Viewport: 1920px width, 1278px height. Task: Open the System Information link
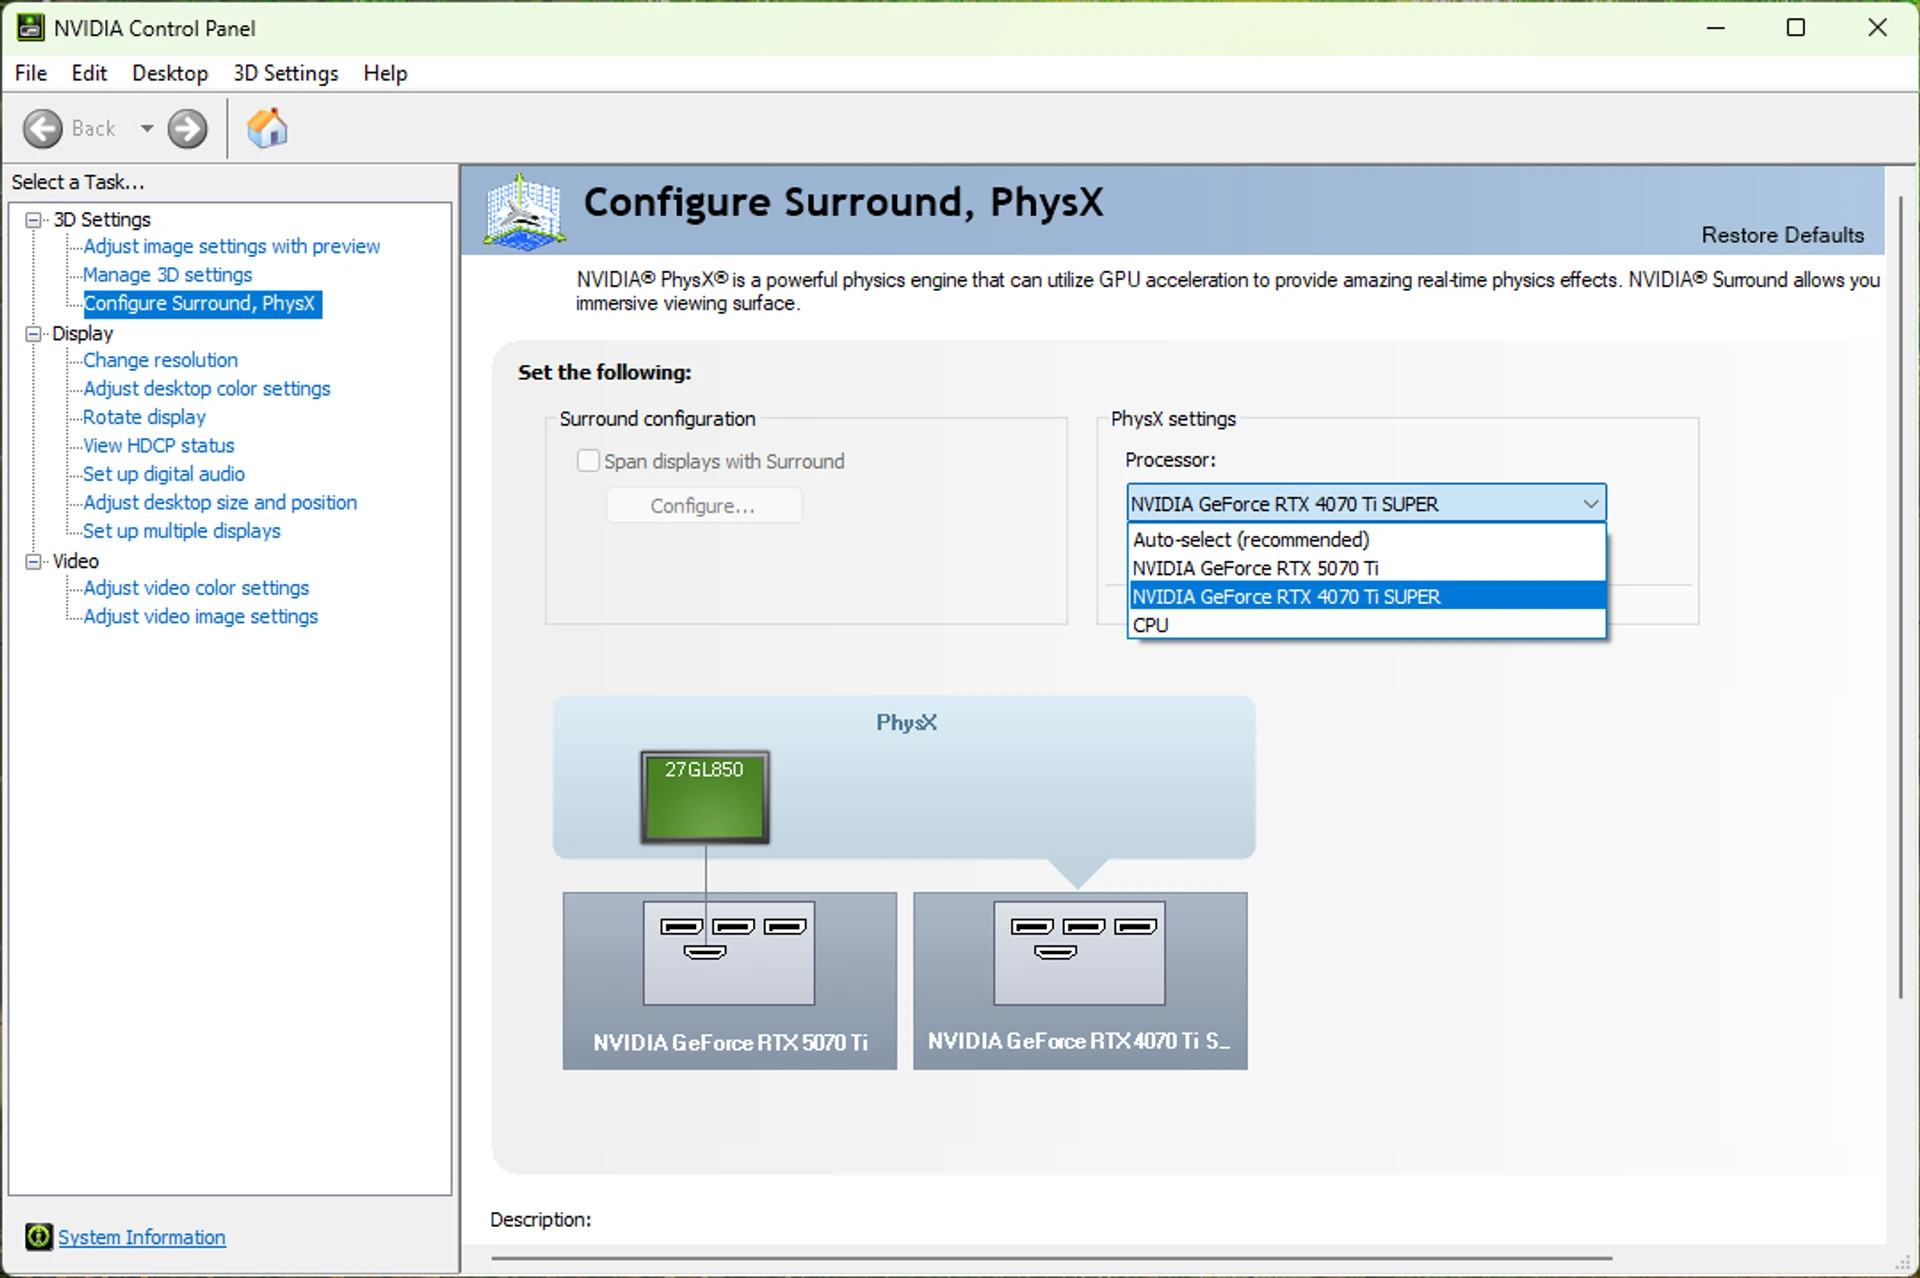(142, 1237)
